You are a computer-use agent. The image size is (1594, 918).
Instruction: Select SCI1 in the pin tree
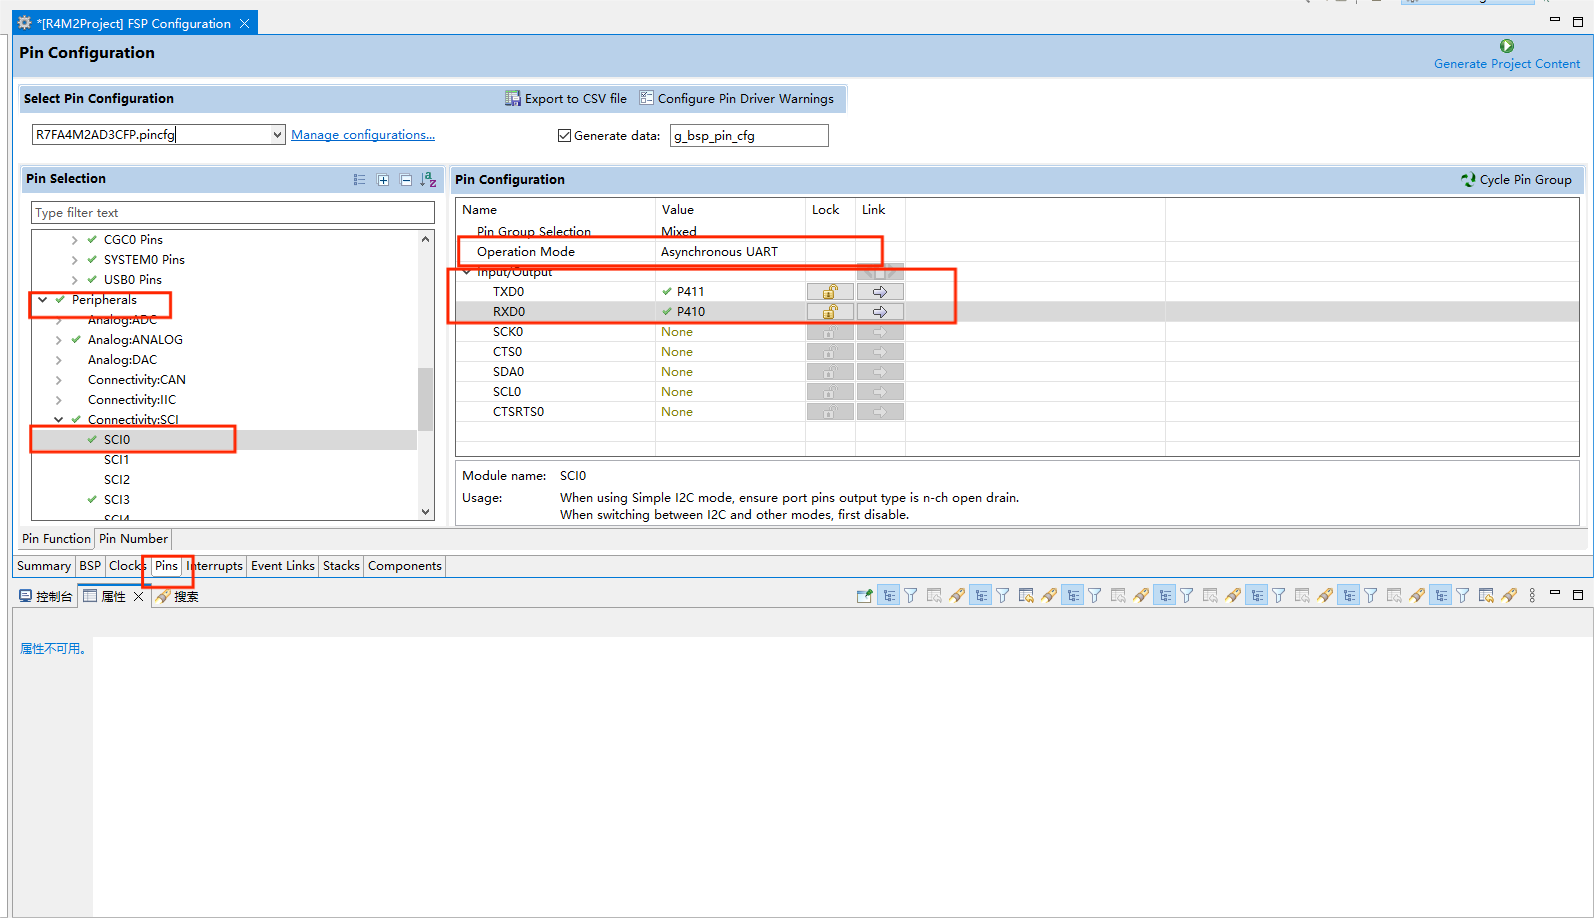pyautogui.click(x=117, y=460)
